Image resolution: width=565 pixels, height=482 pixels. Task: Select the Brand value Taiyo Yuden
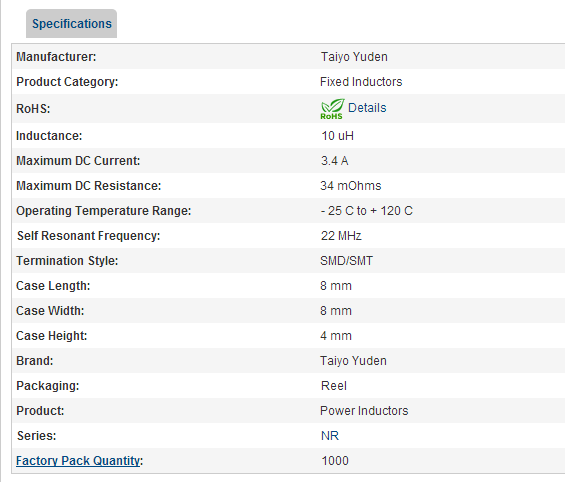(x=353, y=361)
